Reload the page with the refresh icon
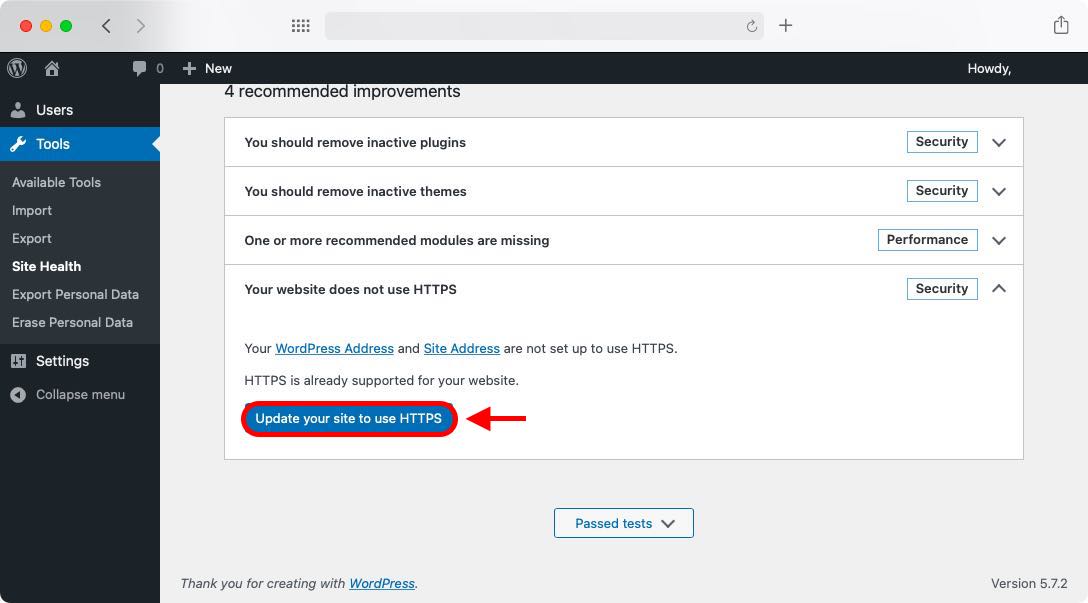Image resolution: width=1088 pixels, height=603 pixels. pos(752,25)
